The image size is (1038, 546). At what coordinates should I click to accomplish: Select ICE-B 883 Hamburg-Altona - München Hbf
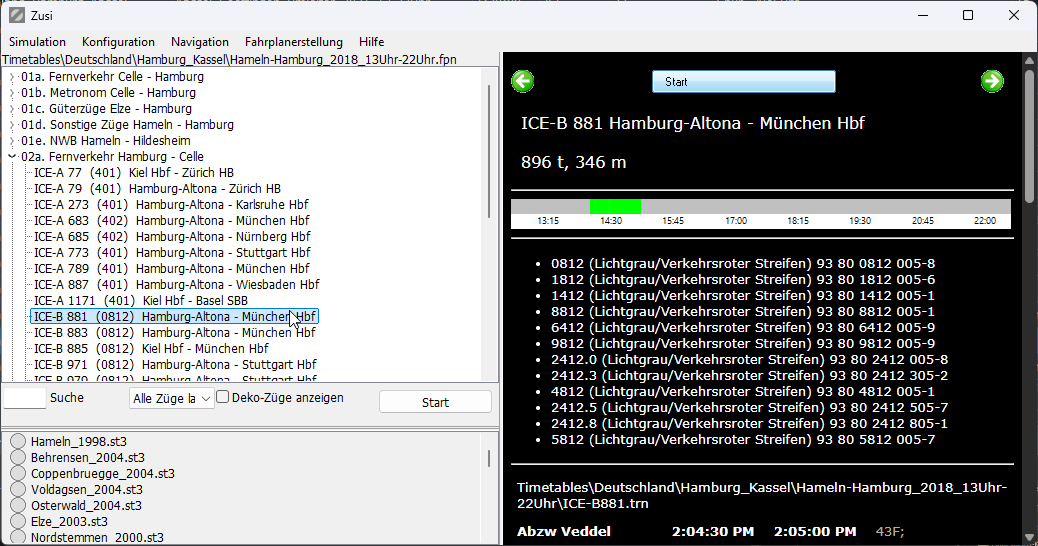(175, 332)
